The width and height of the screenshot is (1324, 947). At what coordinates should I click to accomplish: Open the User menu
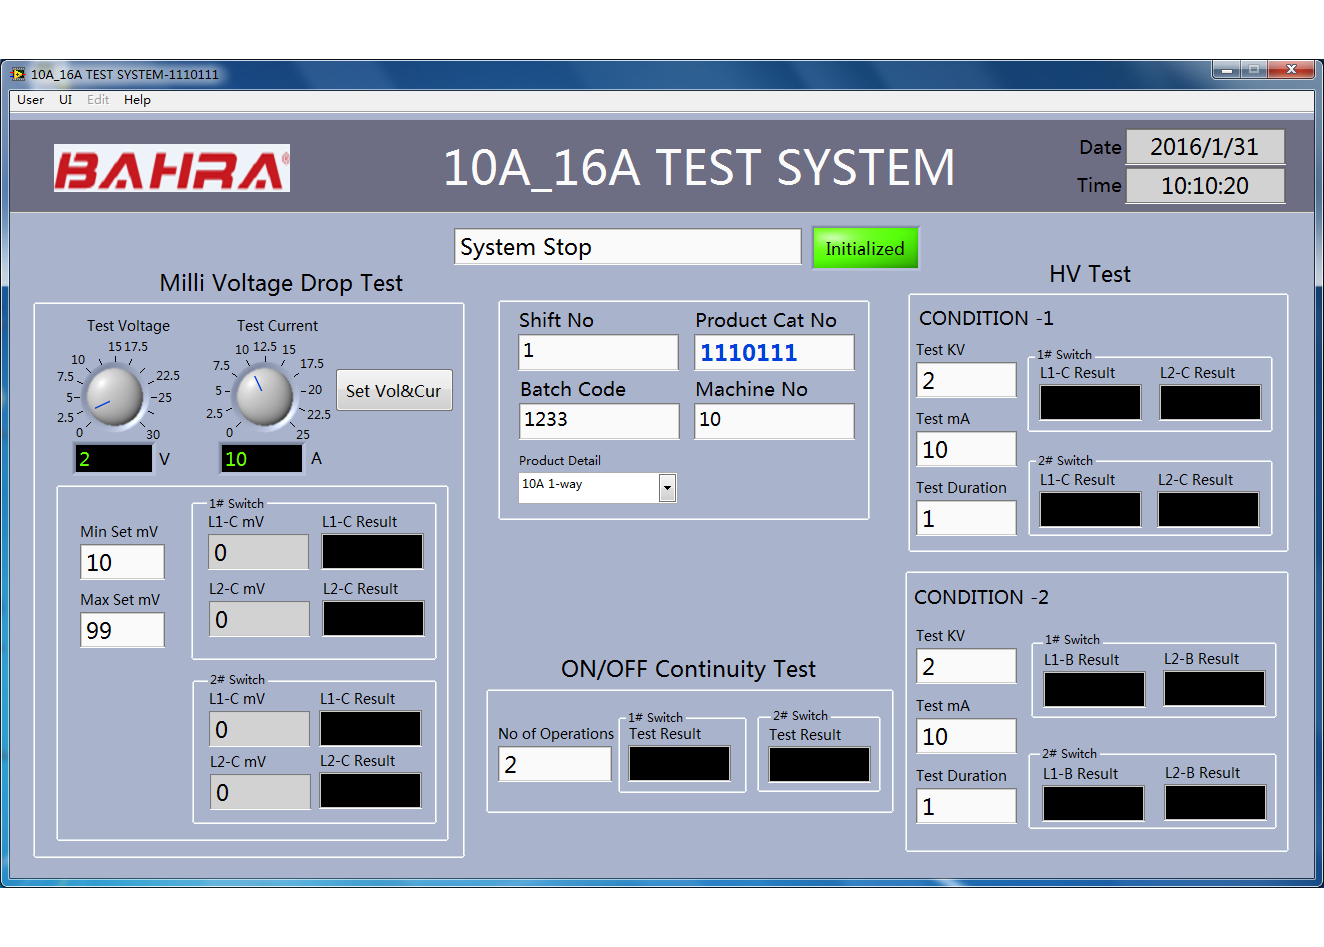click(x=30, y=100)
